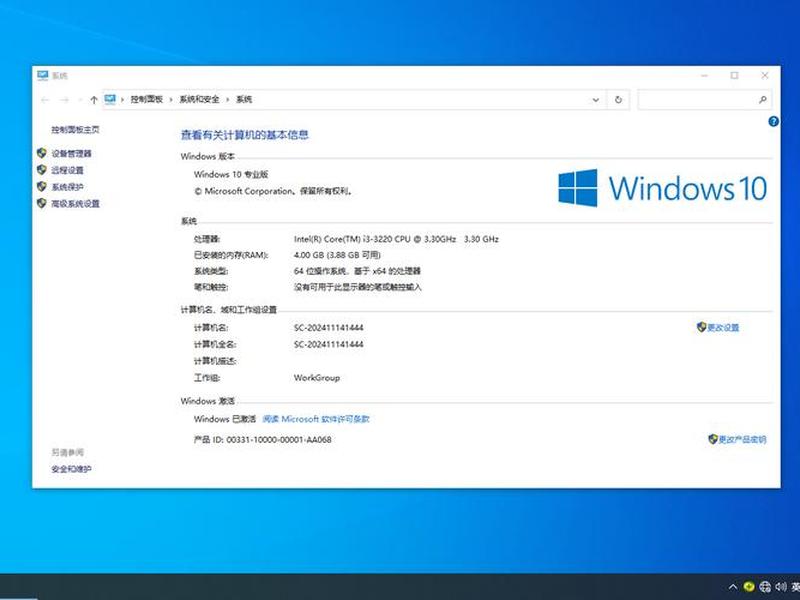Click the Refresh button in address bar
Viewport: 800px width, 600px height.
(x=618, y=100)
